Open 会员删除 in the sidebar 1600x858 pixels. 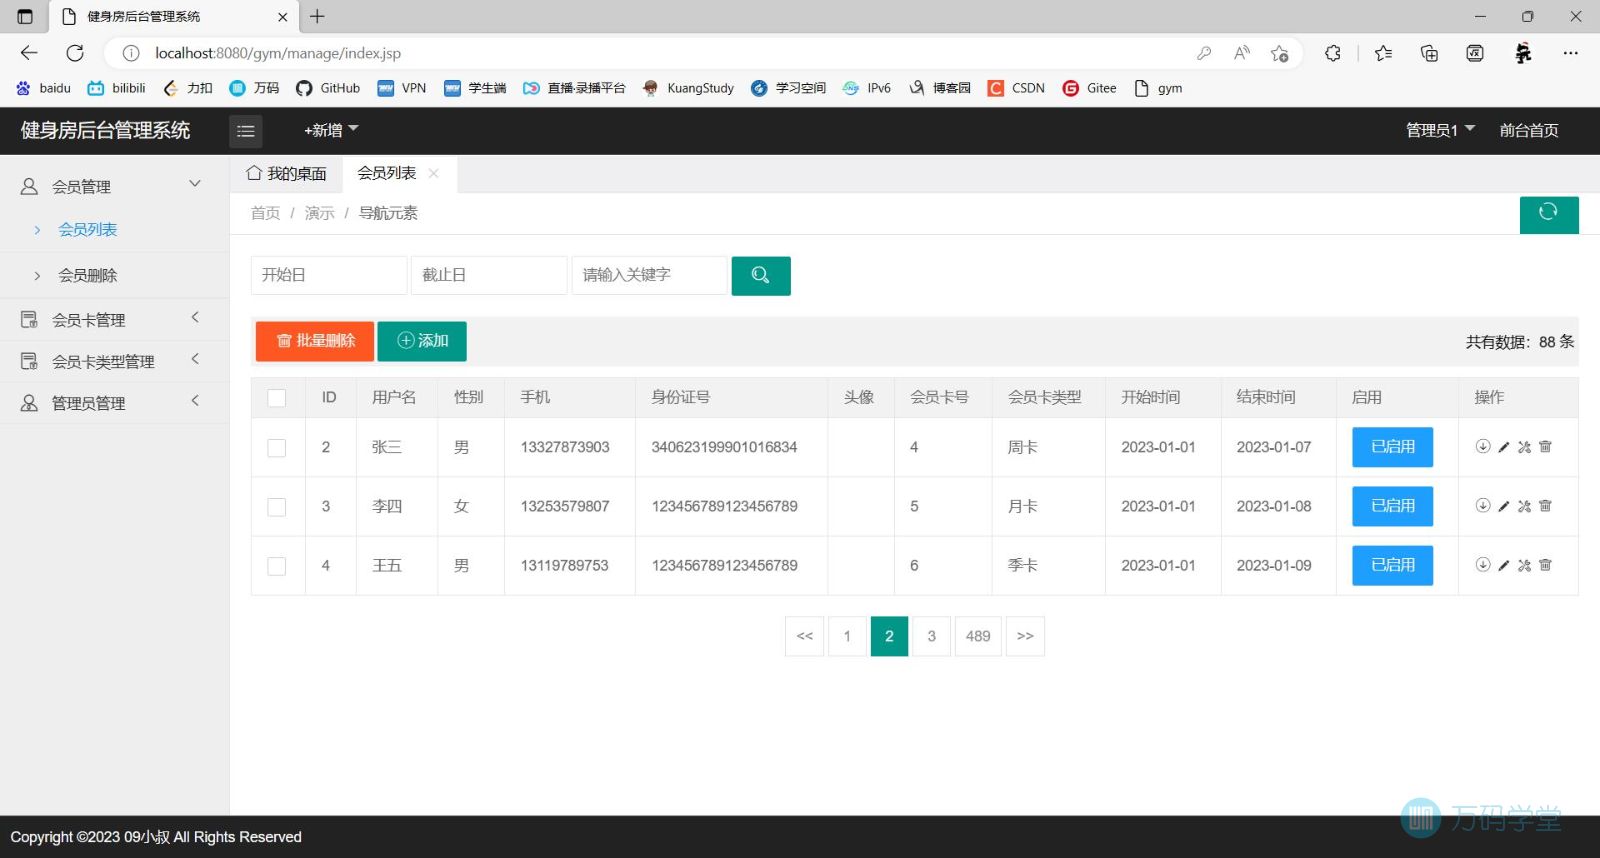tap(88, 276)
